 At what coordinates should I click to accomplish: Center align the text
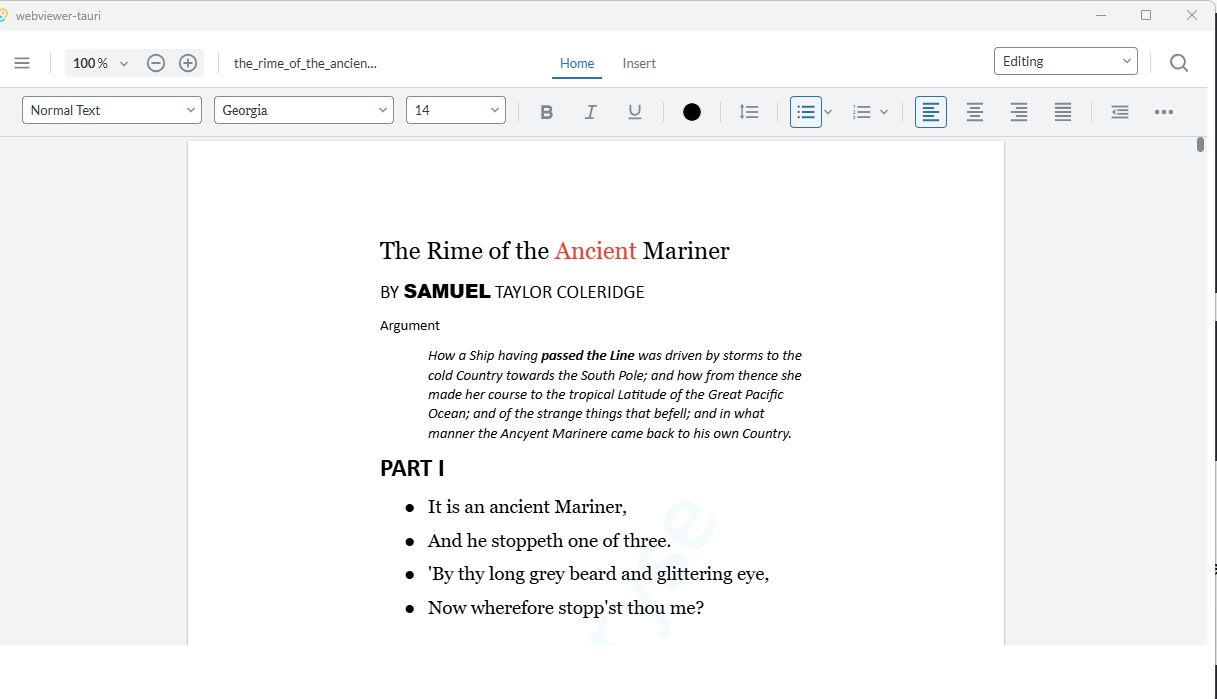coord(975,112)
